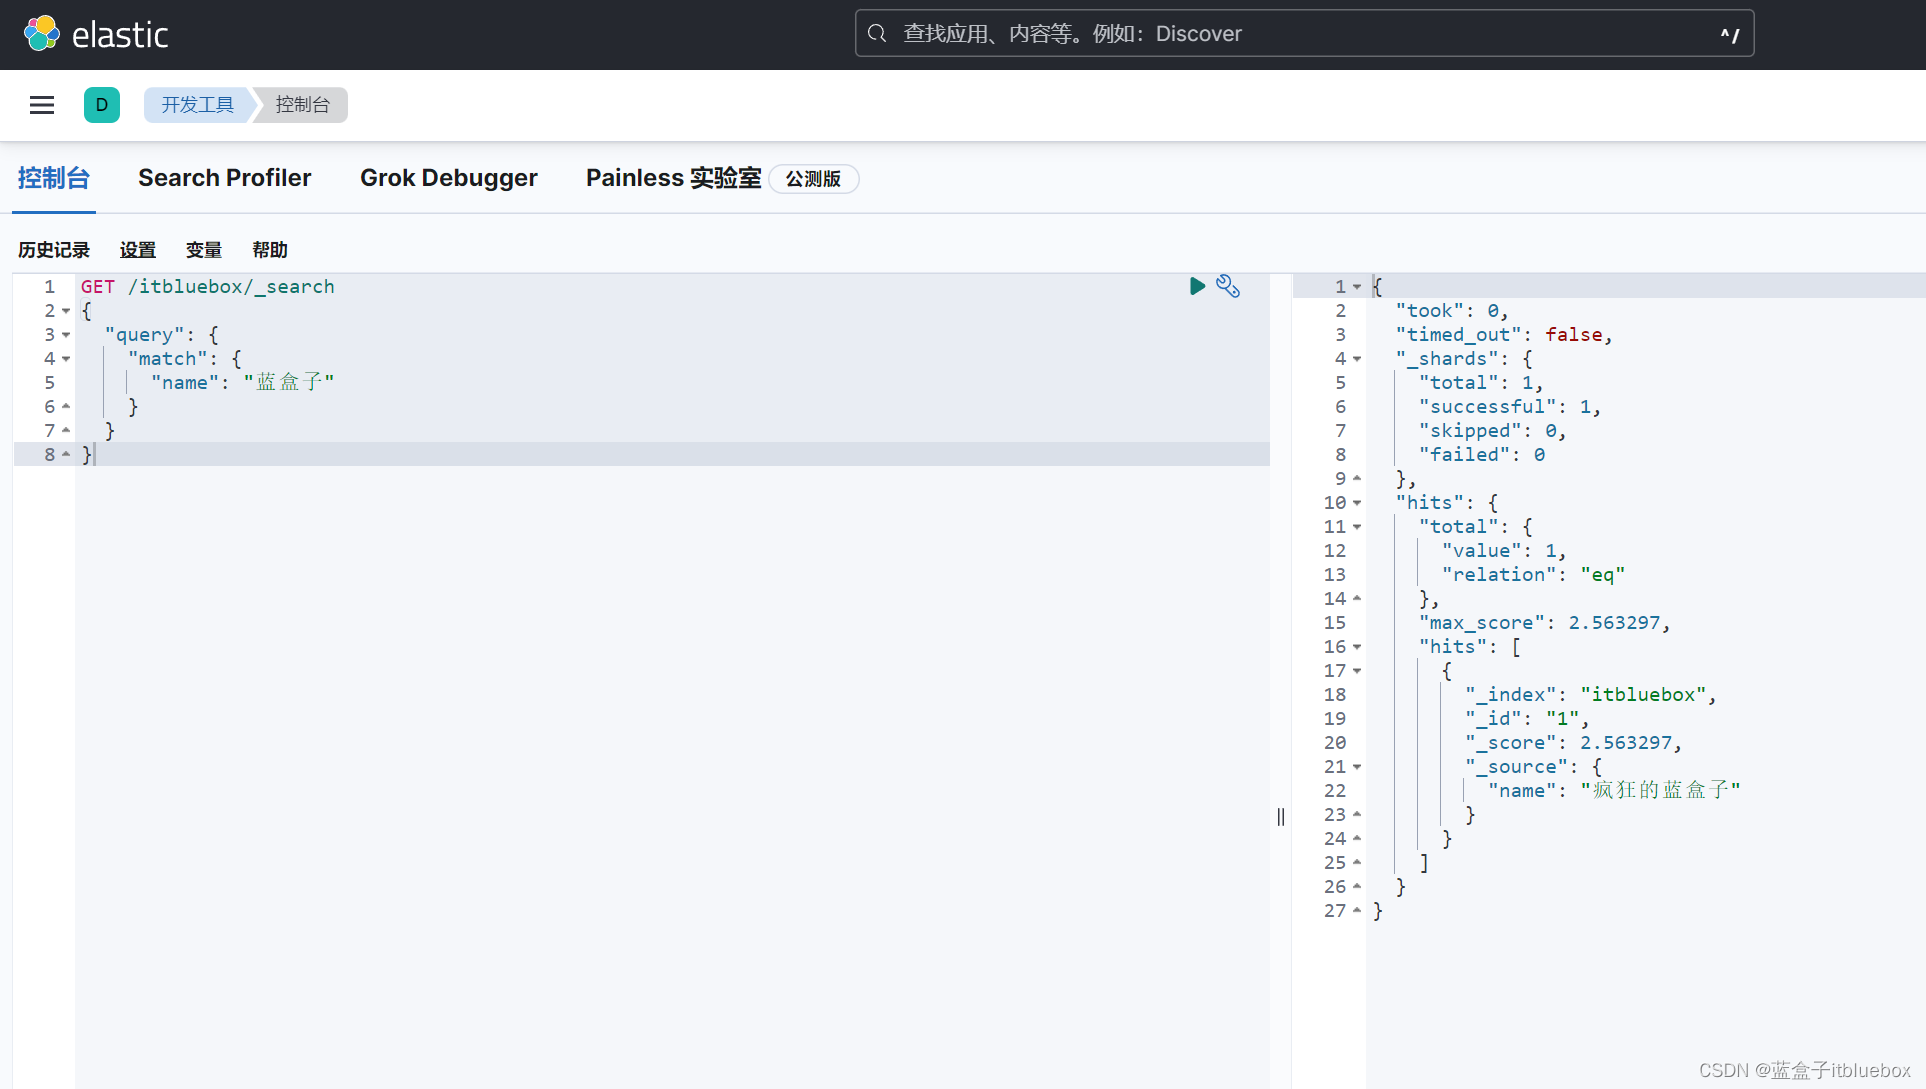Open the Painless 实验室 tab
The image size is (1926, 1089).
tap(673, 178)
